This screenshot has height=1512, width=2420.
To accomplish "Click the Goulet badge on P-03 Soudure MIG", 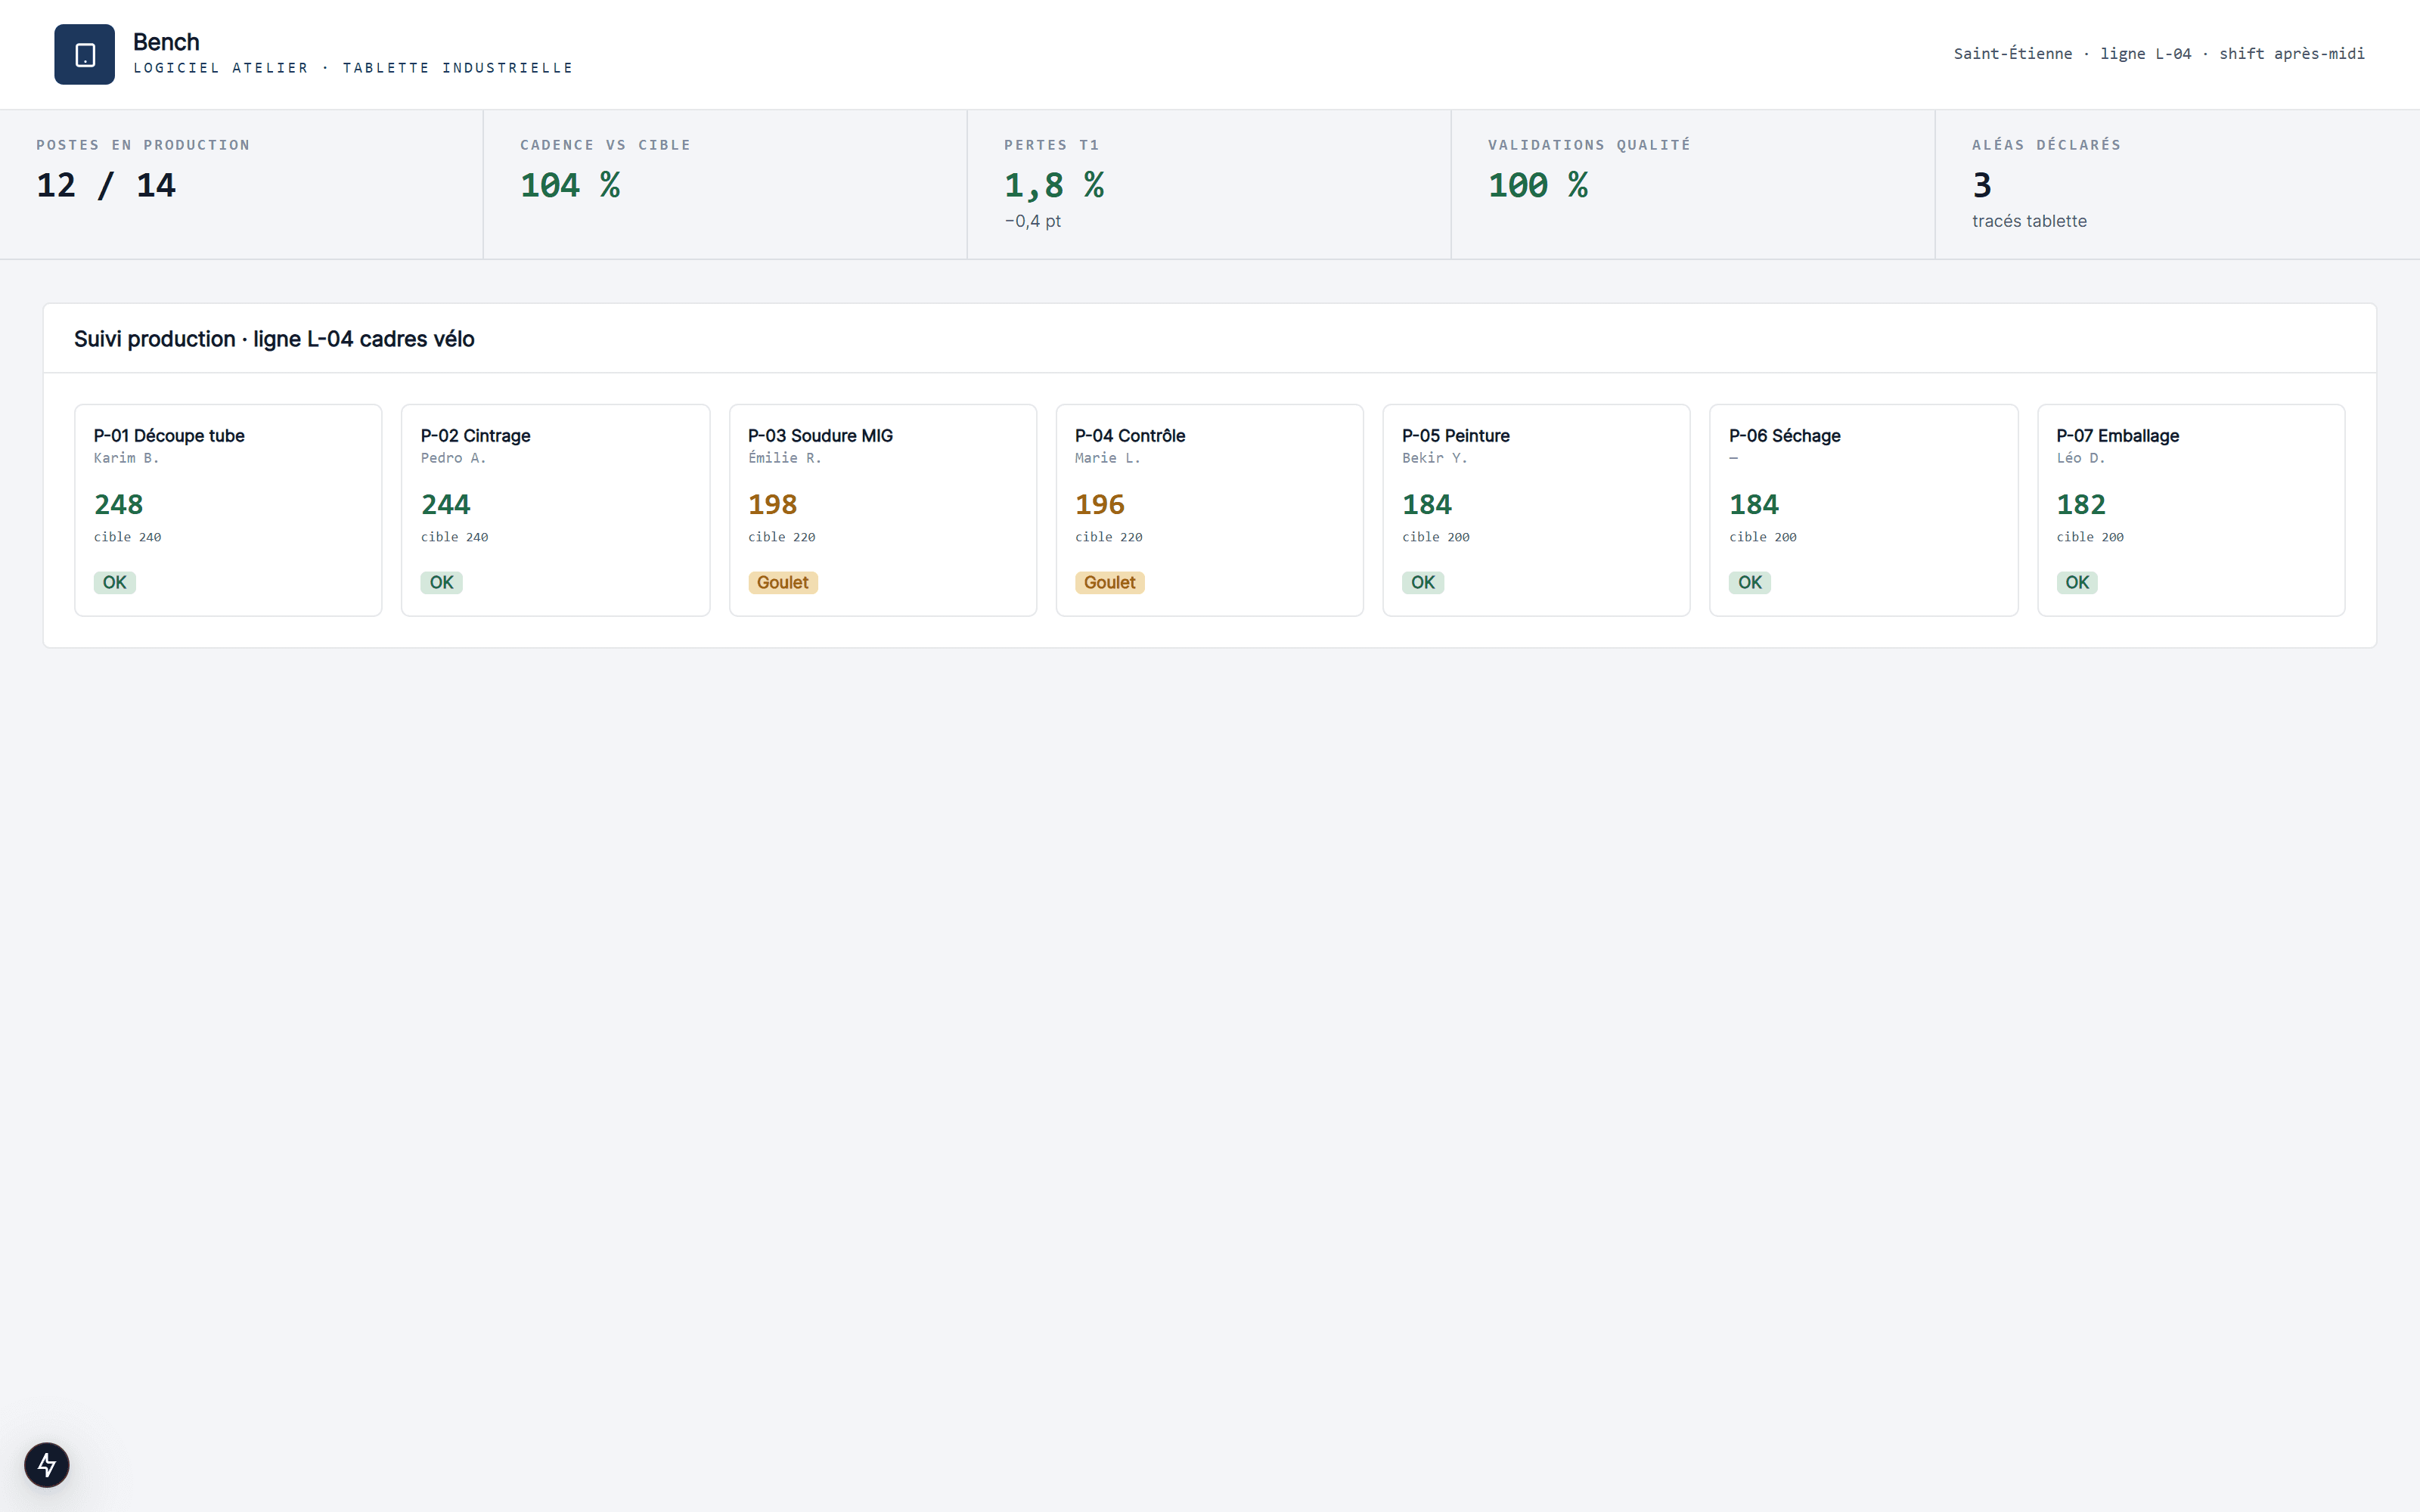I will (x=783, y=582).
